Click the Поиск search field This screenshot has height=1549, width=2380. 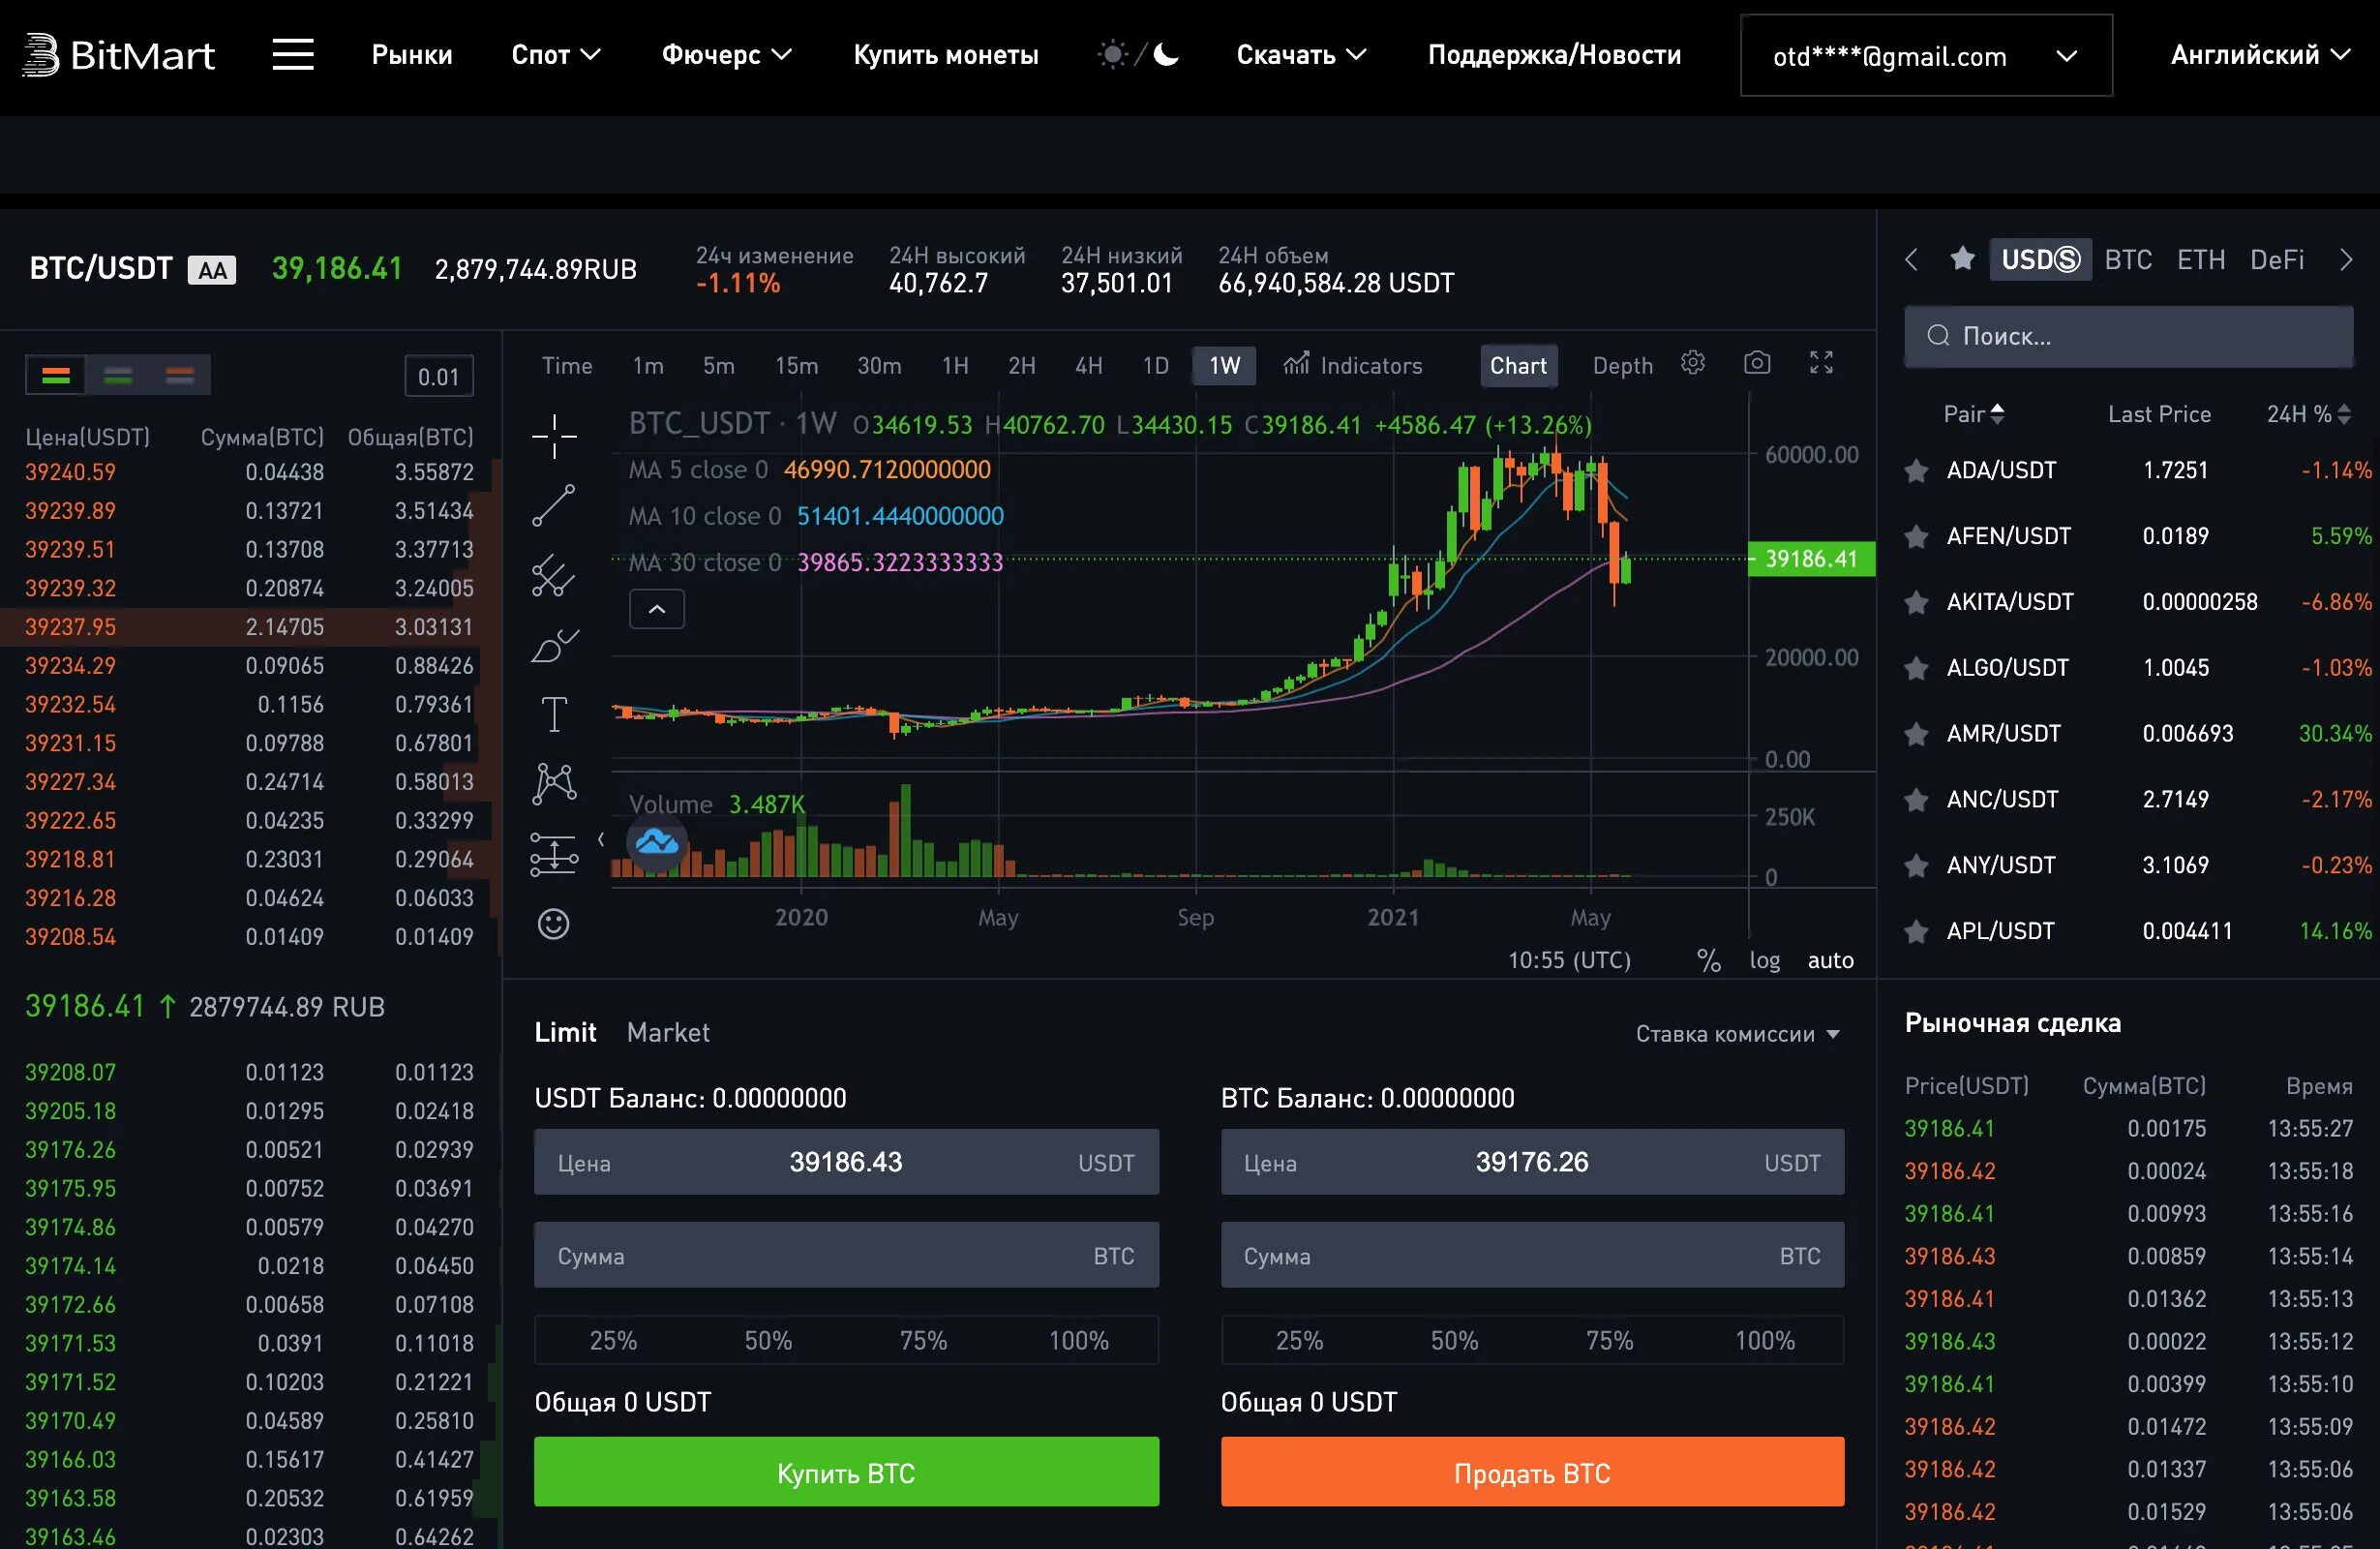(x=2128, y=336)
